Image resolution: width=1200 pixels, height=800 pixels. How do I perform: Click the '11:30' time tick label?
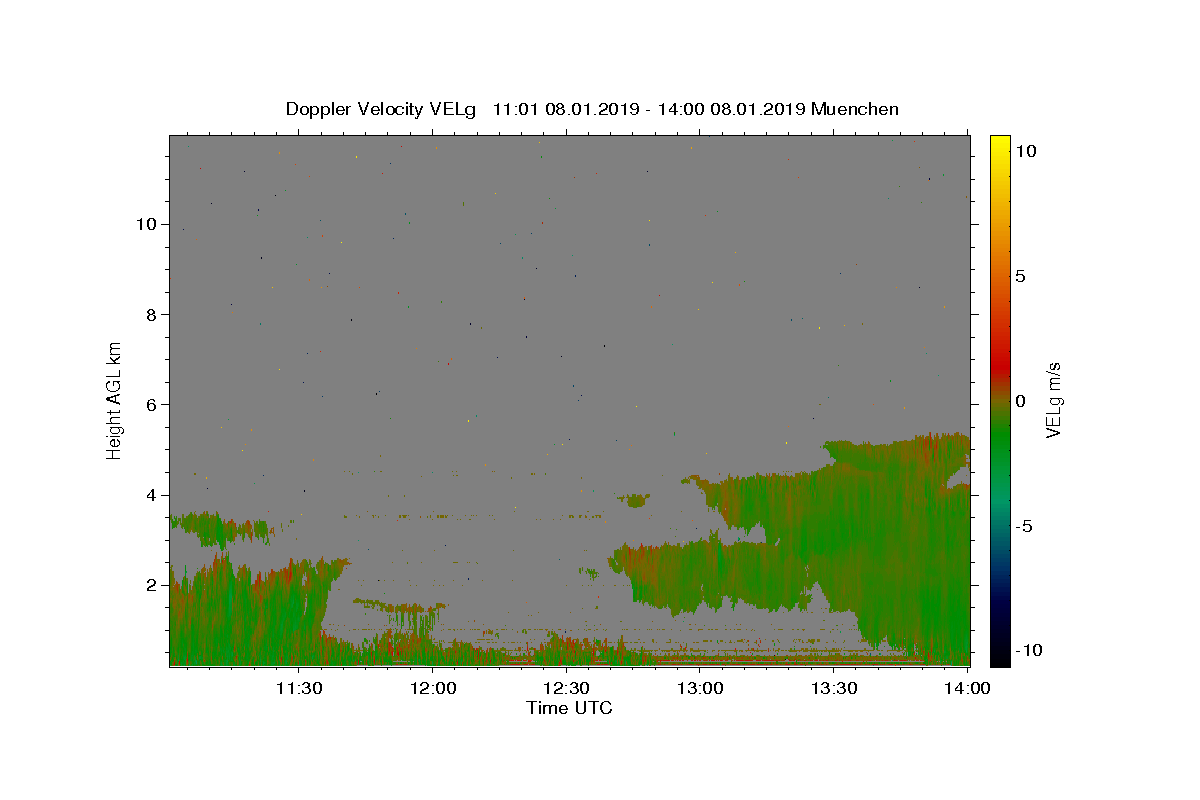pyautogui.click(x=298, y=688)
